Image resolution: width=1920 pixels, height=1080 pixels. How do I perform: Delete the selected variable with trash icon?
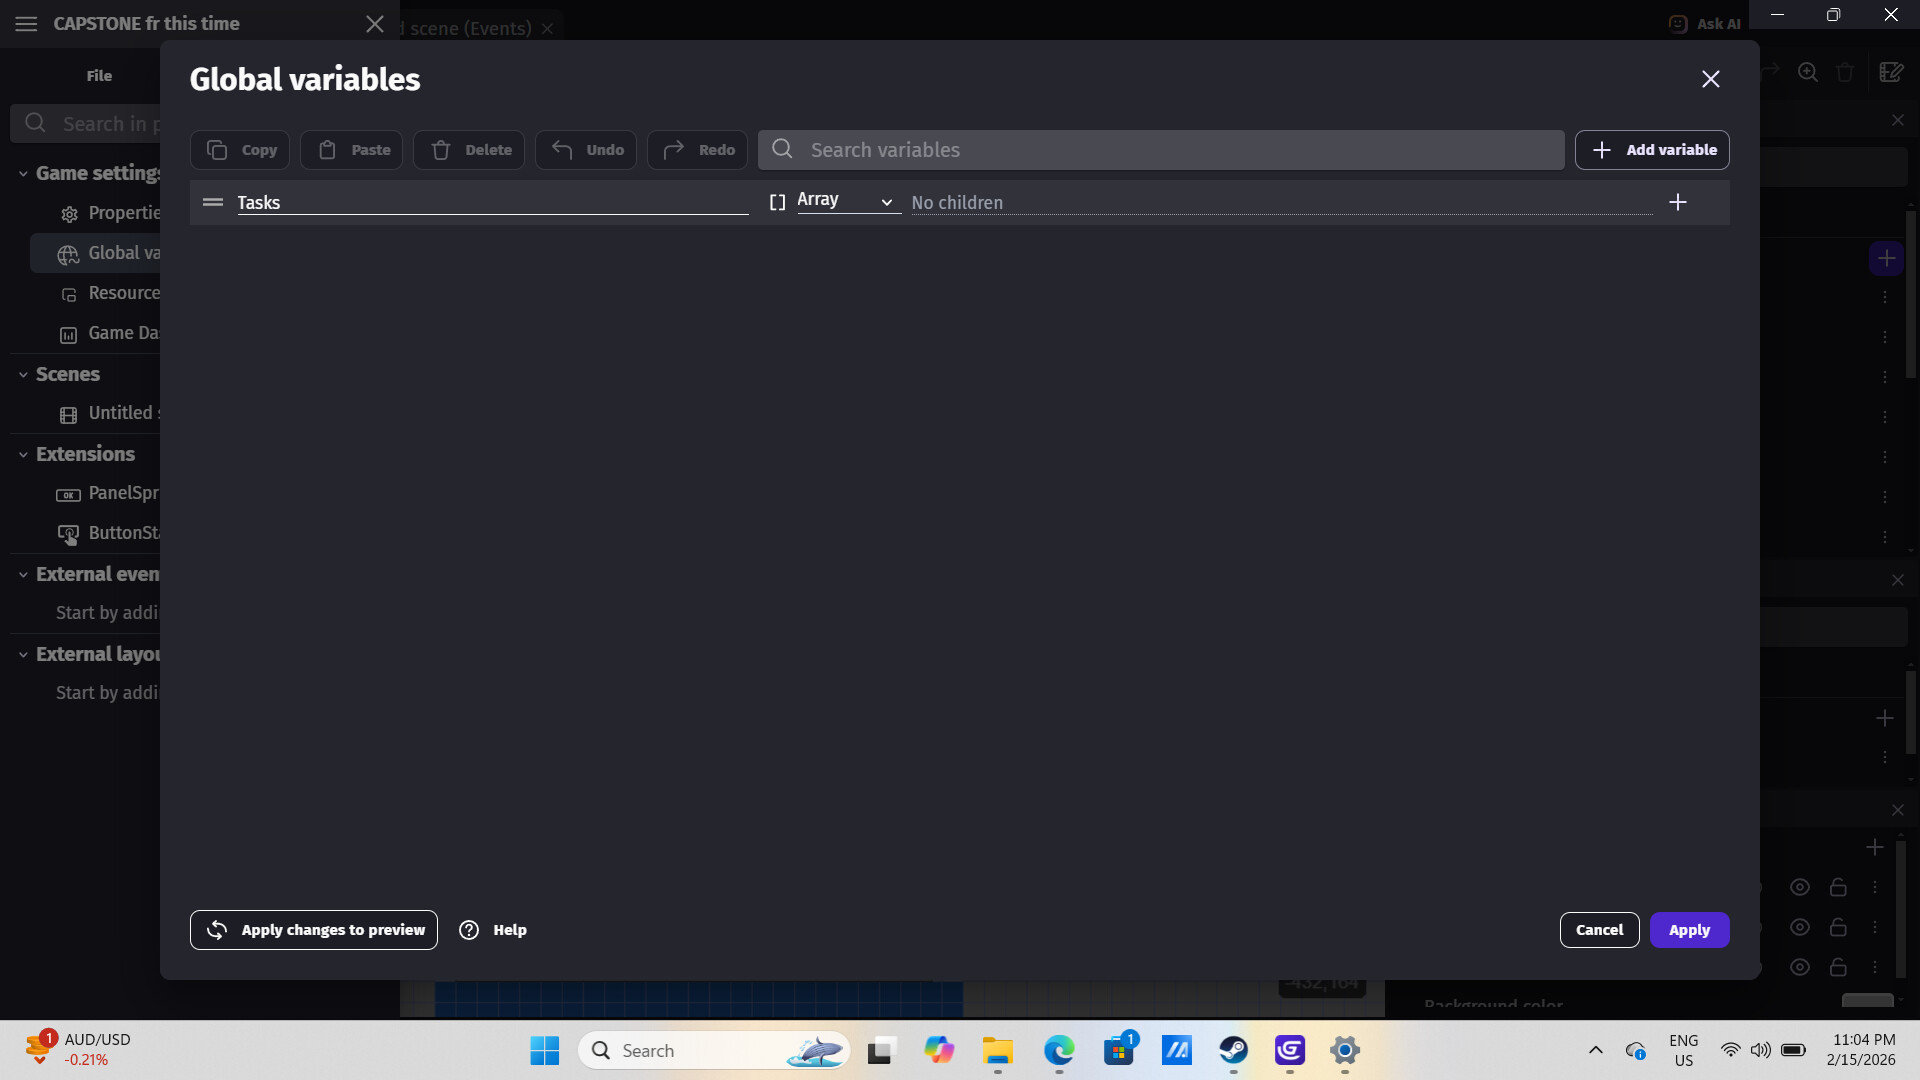469,150
